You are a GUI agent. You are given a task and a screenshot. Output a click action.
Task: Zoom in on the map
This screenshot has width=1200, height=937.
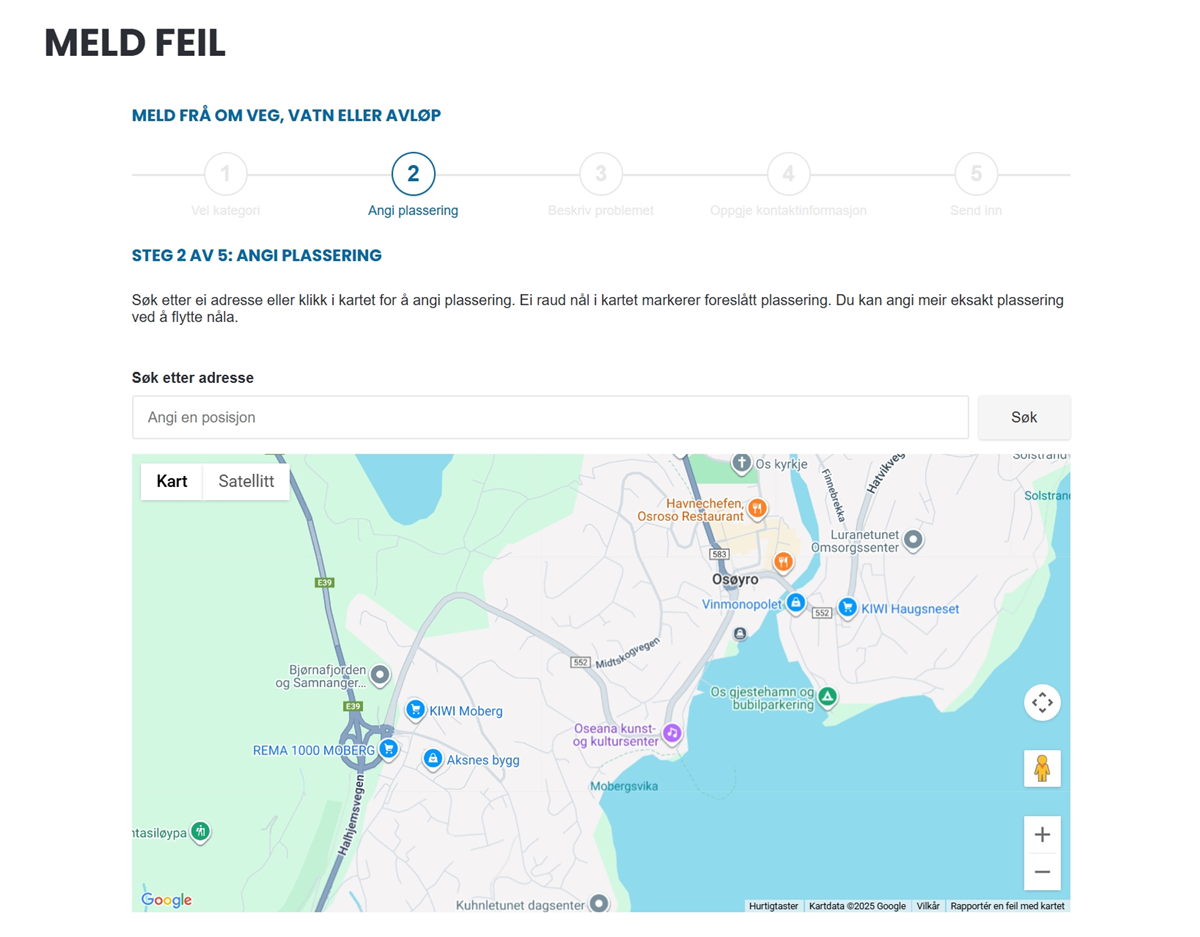click(x=1042, y=835)
